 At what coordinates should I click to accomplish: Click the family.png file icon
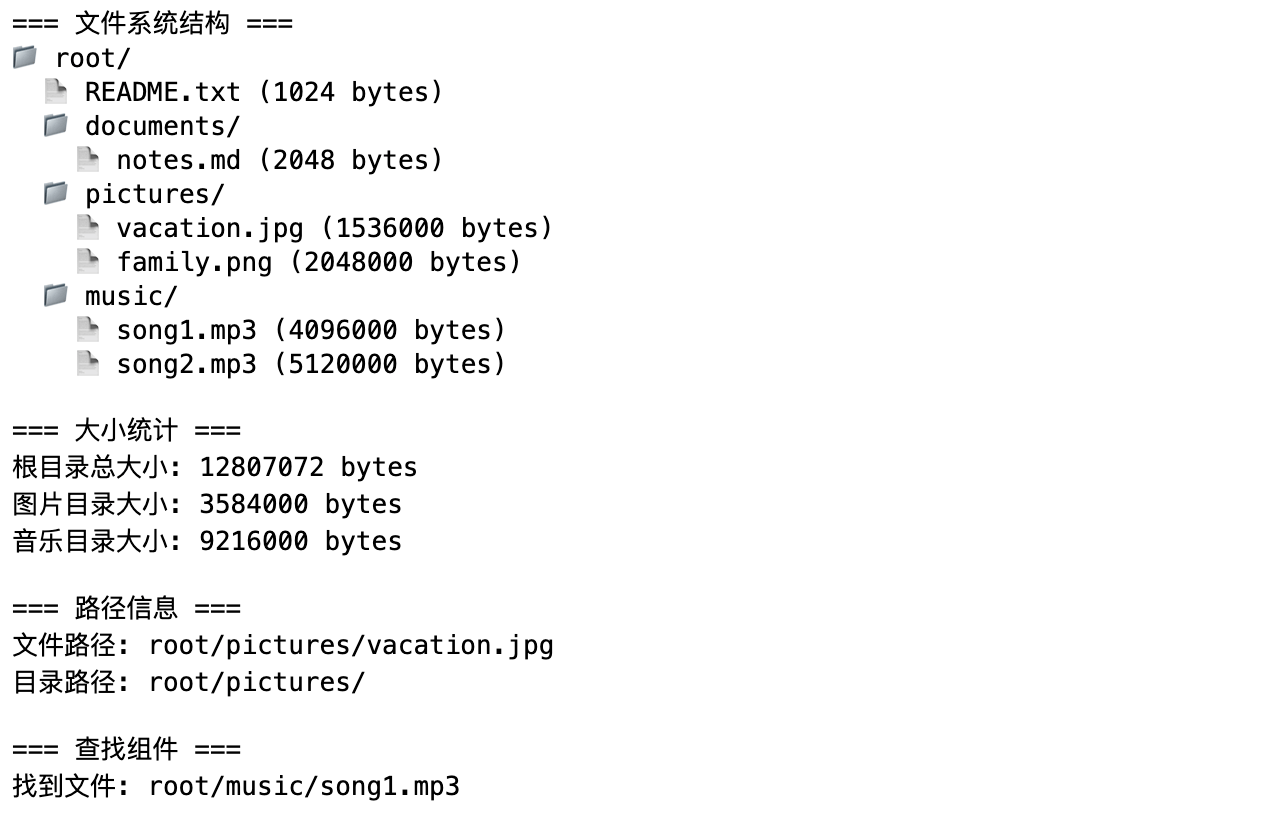click(88, 261)
